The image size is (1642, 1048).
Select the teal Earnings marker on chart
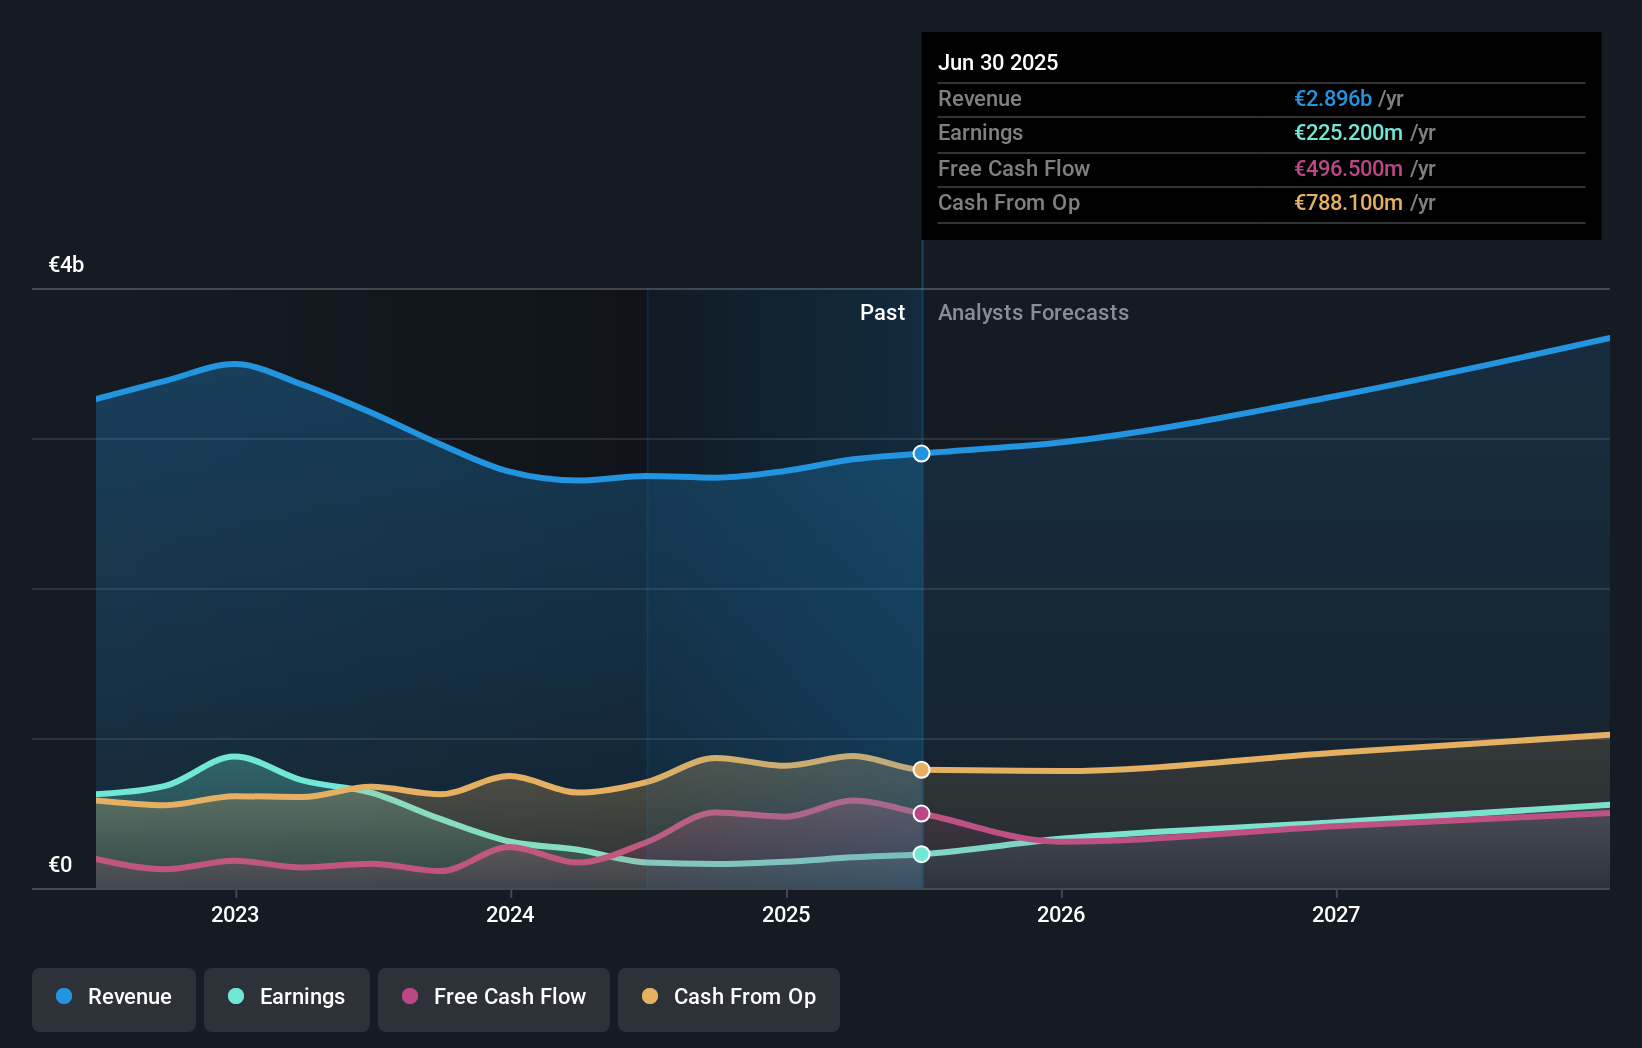pyautogui.click(x=920, y=853)
